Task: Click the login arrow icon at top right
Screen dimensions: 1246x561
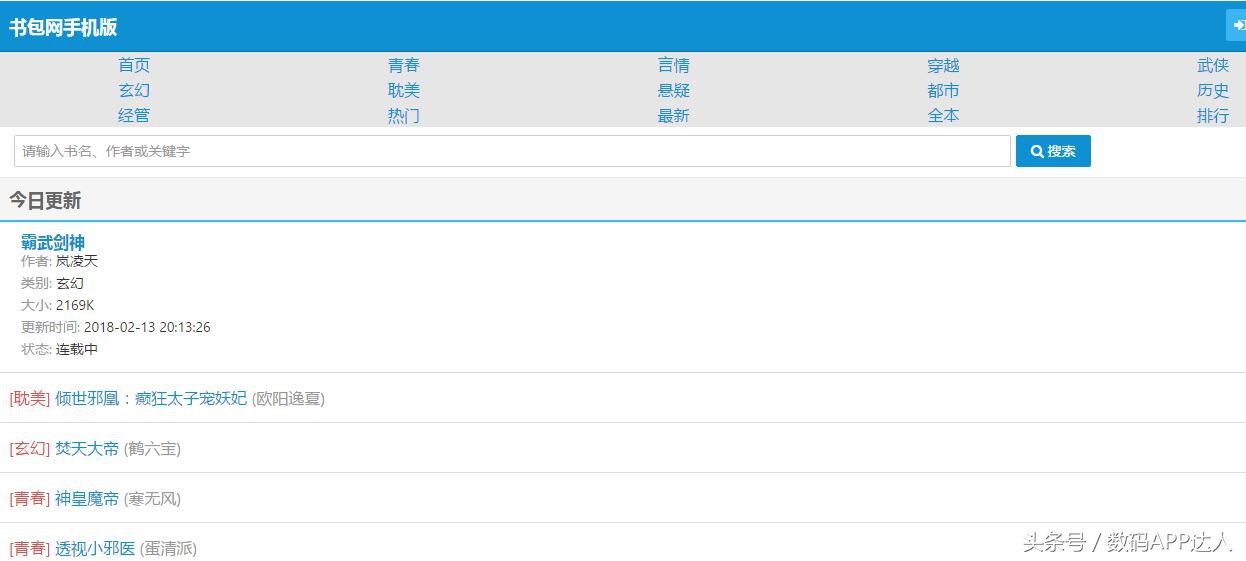Action: 1237,26
